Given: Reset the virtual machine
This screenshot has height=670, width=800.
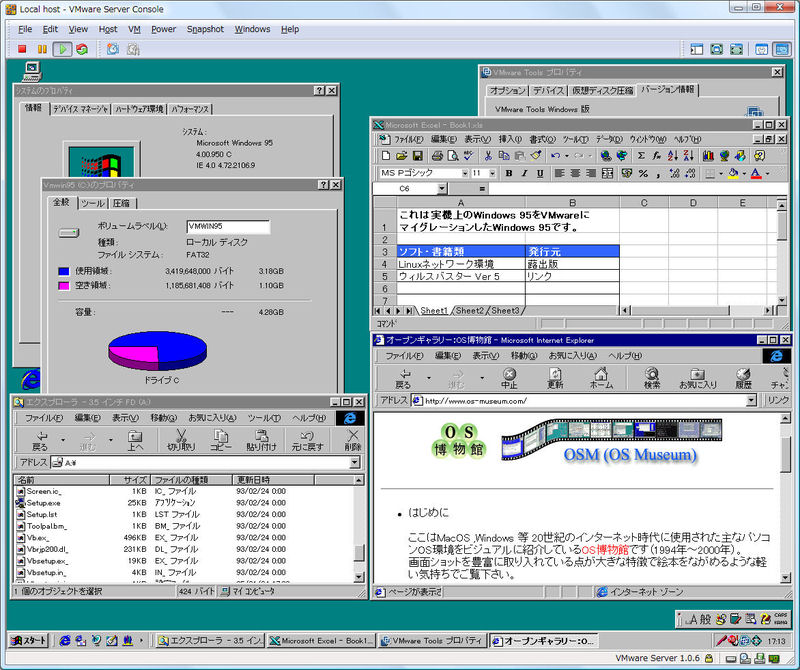Looking at the screenshot, I should pyautogui.click(x=82, y=49).
